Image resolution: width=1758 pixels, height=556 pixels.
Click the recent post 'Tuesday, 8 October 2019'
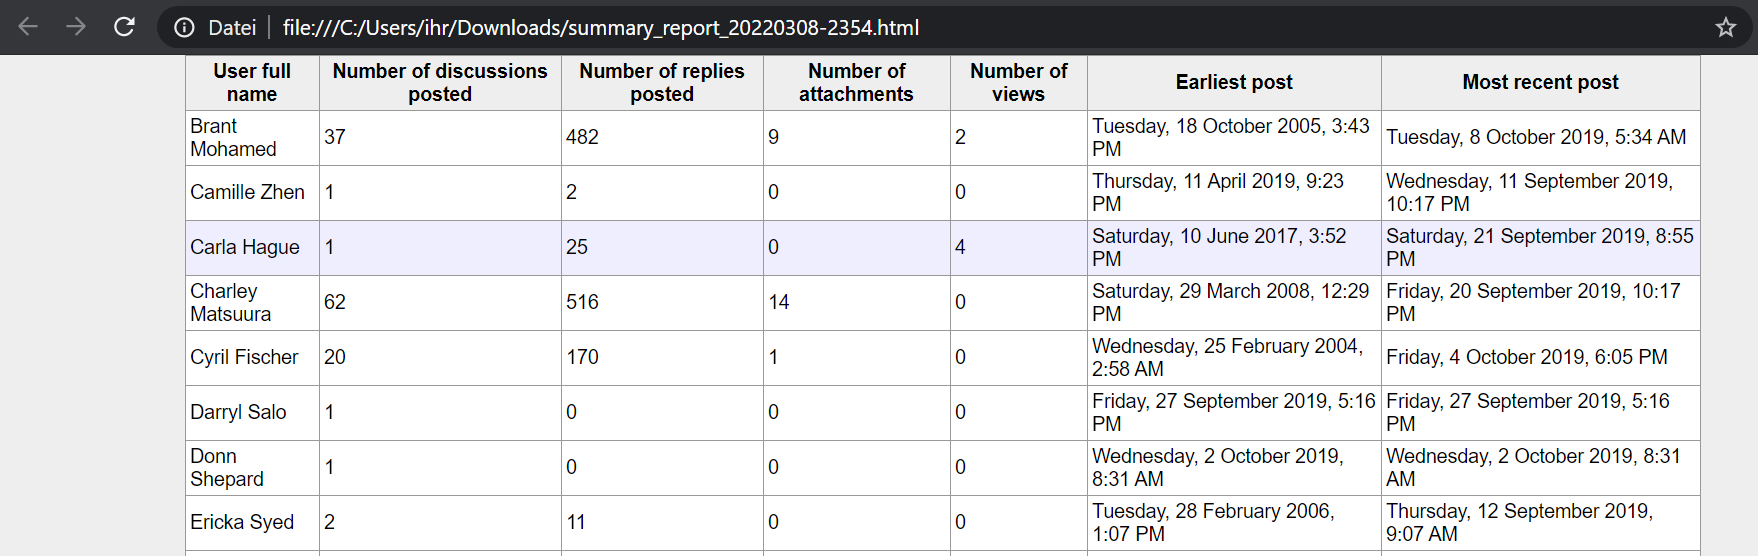point(1536,138)
